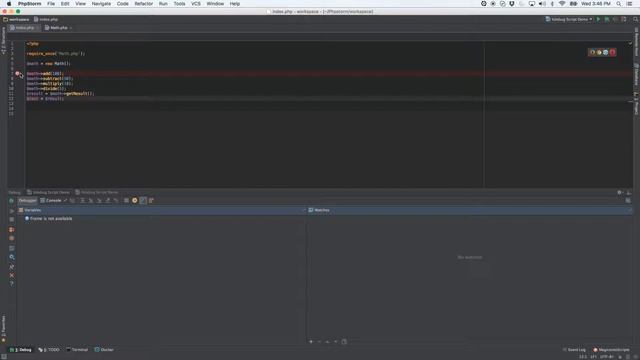
Task: Click the green Run button in the toolbar
Action: pos(598,19)
